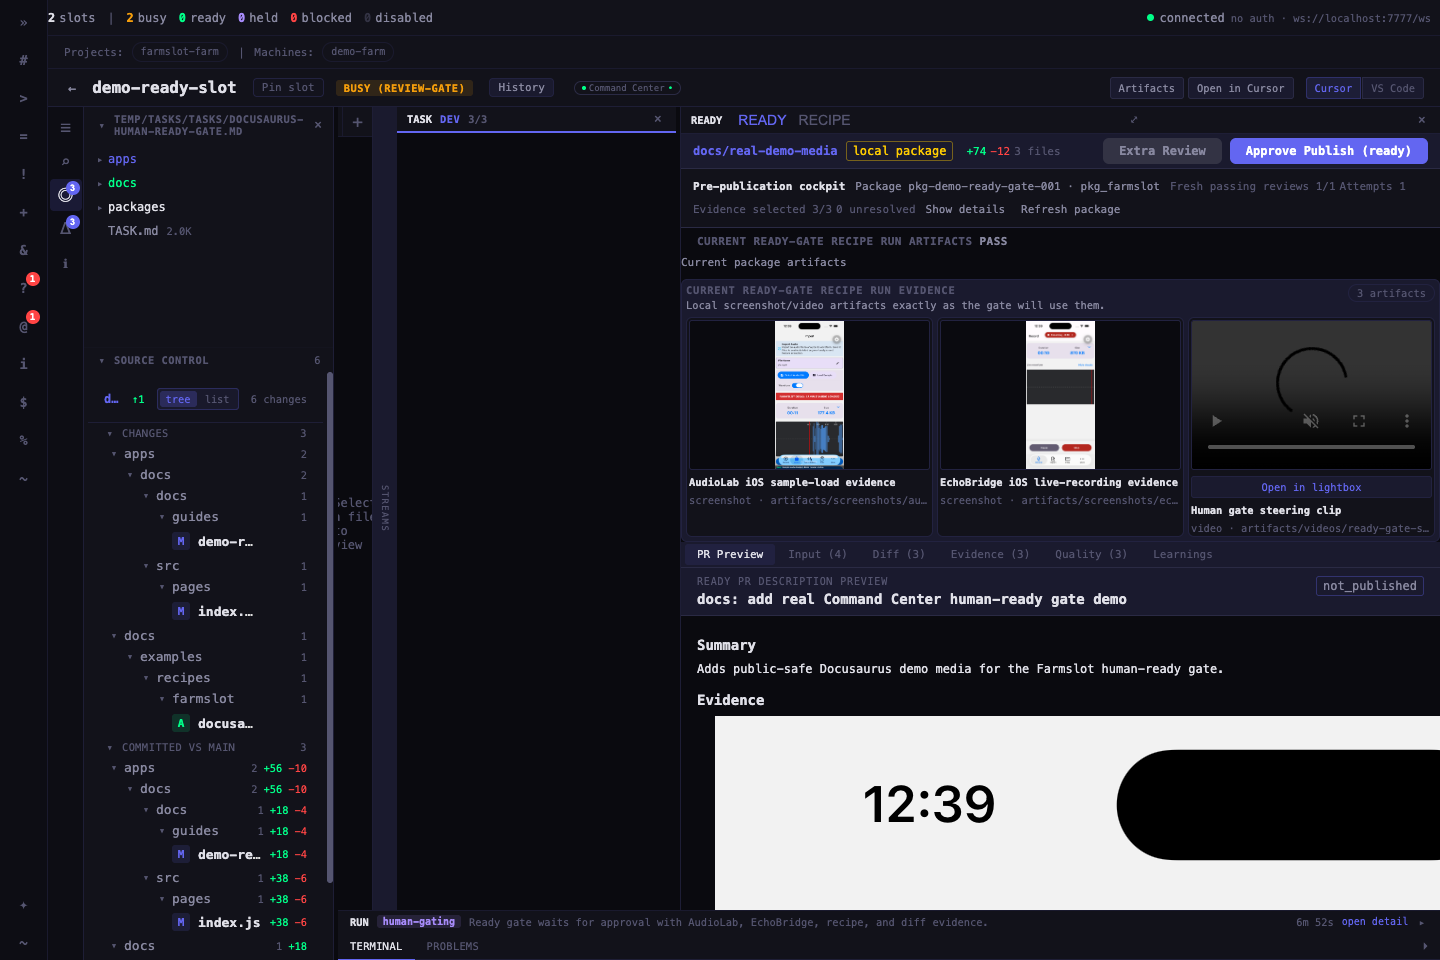Select Cursor as the editor
1440x960 pixels.
(x=1333, y=88)
